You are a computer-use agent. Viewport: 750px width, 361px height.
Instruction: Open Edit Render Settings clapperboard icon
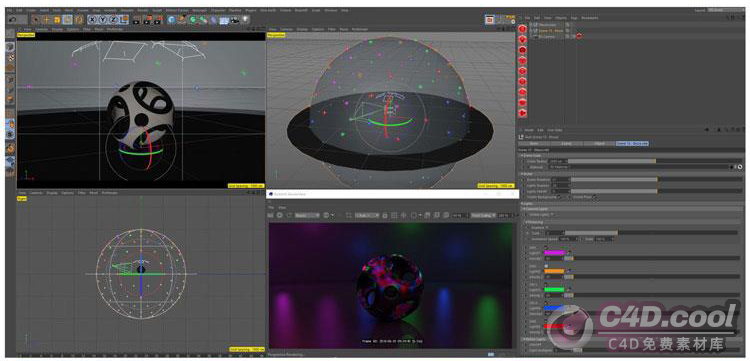(158, 20)
